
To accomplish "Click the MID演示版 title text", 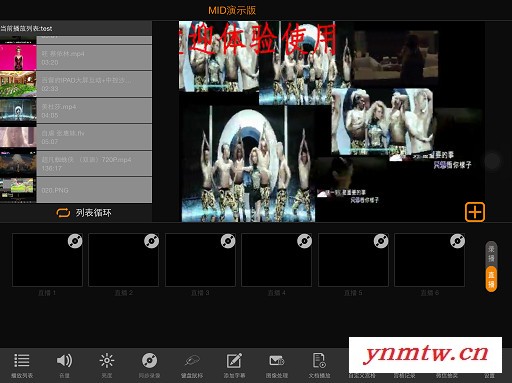I will point(232,10).
